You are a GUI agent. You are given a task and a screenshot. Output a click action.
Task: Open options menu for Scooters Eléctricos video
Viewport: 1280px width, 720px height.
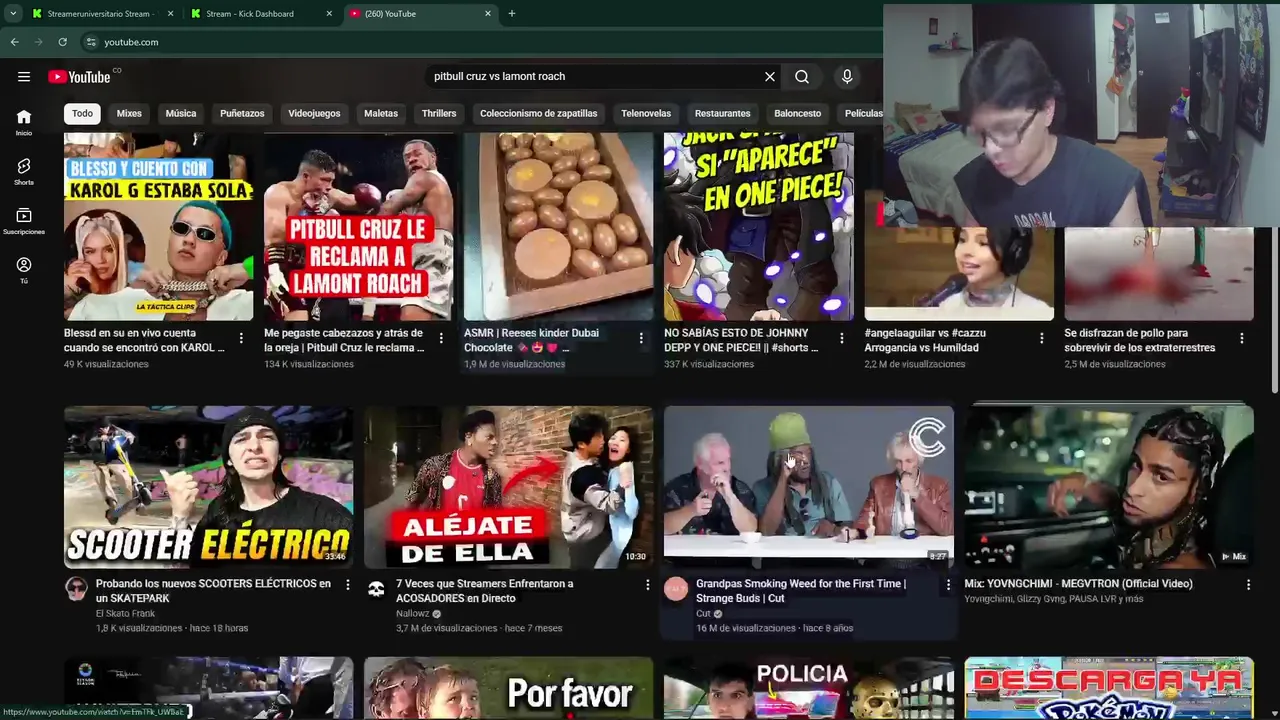(x=348, y=584)
